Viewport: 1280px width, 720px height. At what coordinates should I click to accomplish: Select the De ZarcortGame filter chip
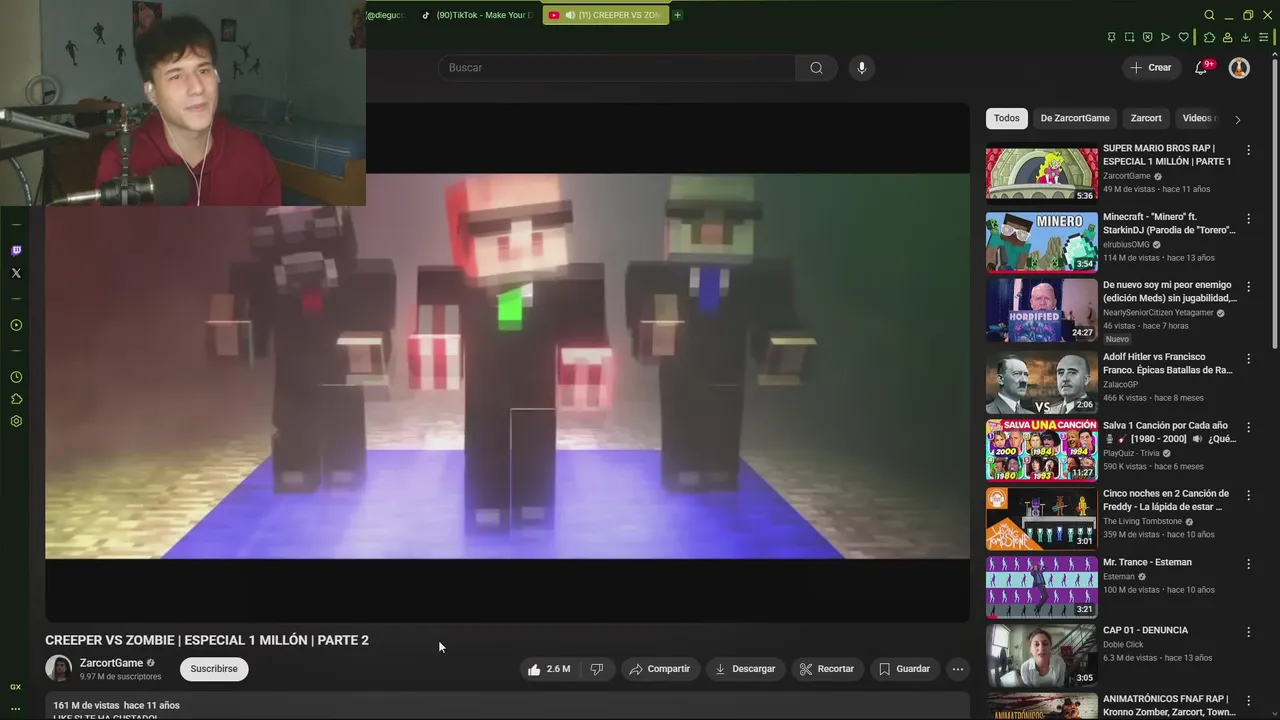click(1075, 118)
